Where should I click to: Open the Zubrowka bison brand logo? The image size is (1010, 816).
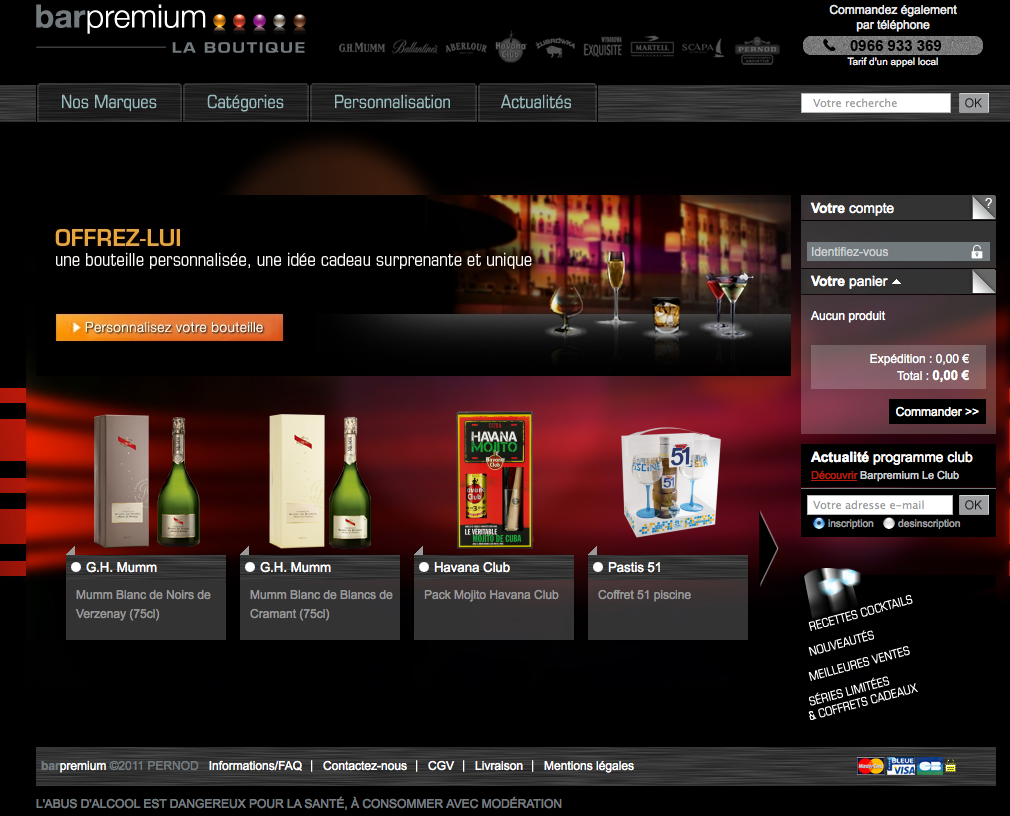click(555, 47)
